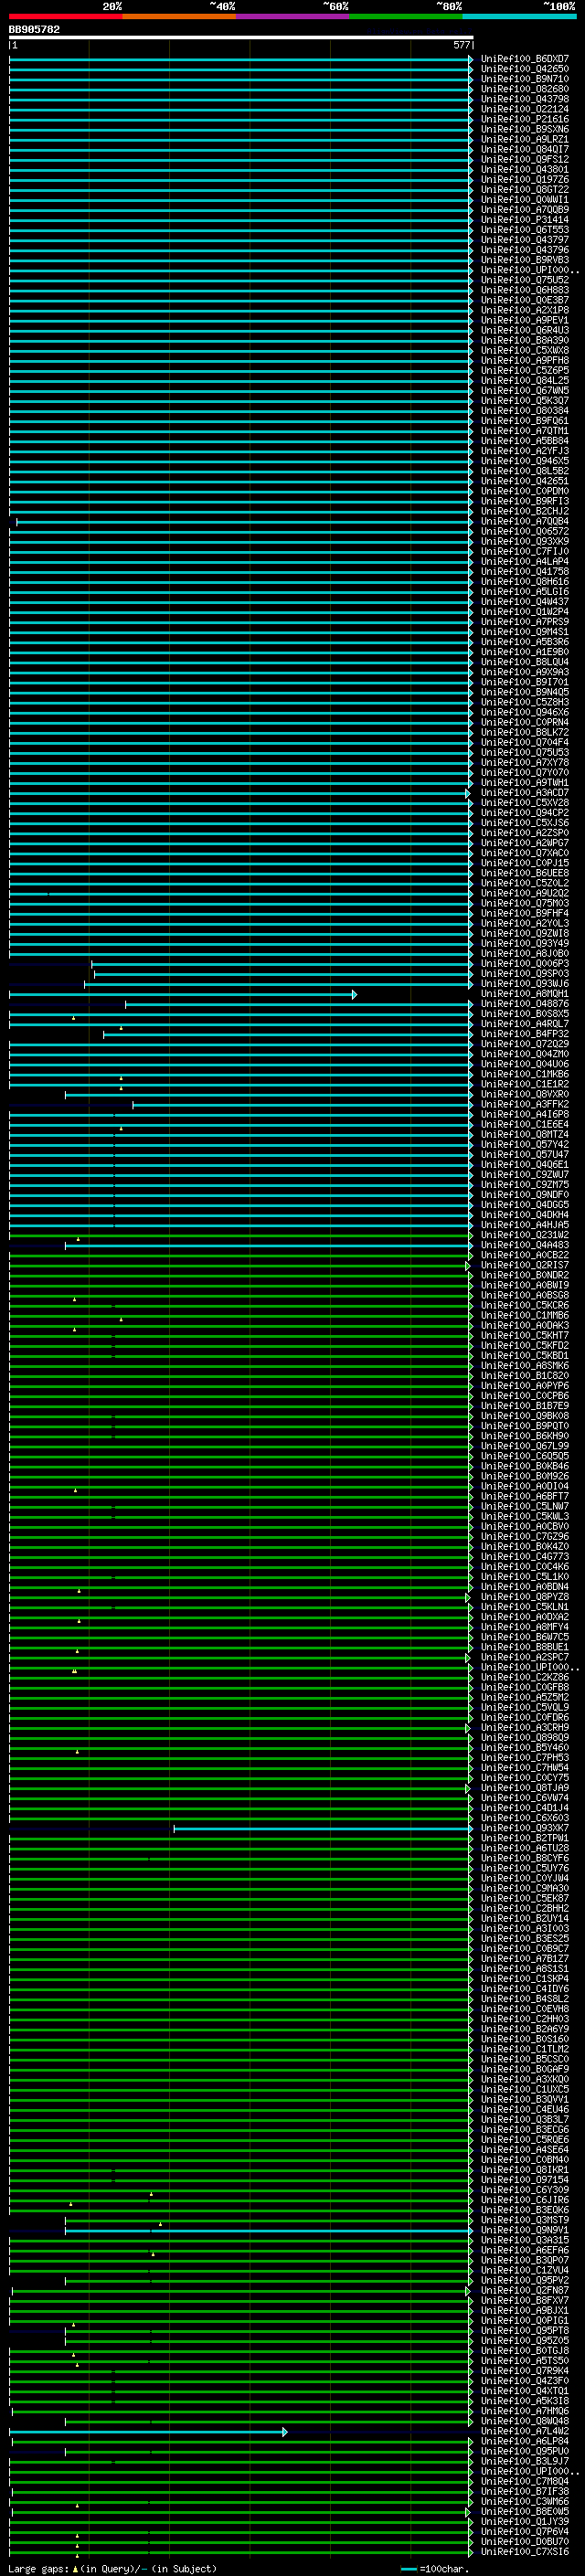Click UniRef100_Q9NDF0 label
The image size is (585, 2576).
click(x=525, y=1196)
